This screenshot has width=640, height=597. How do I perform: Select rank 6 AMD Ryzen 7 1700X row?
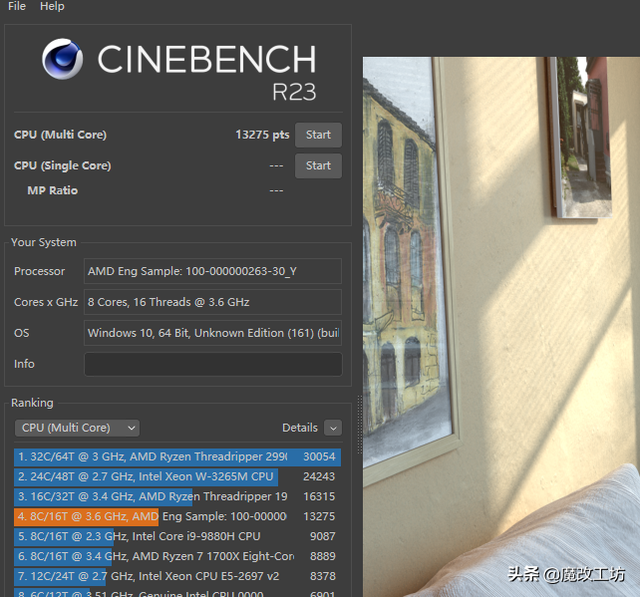tap(178, 556)
